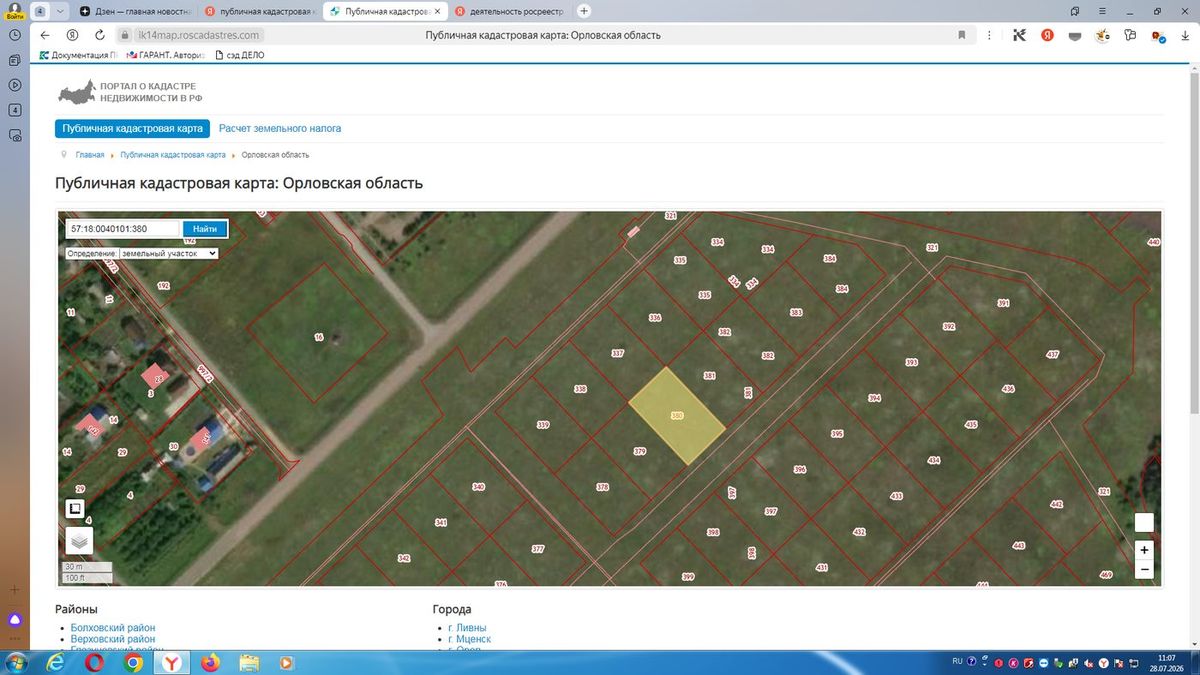Click the bookmark icon in address bar
The image size is (1200, 675).
[962, 35]
